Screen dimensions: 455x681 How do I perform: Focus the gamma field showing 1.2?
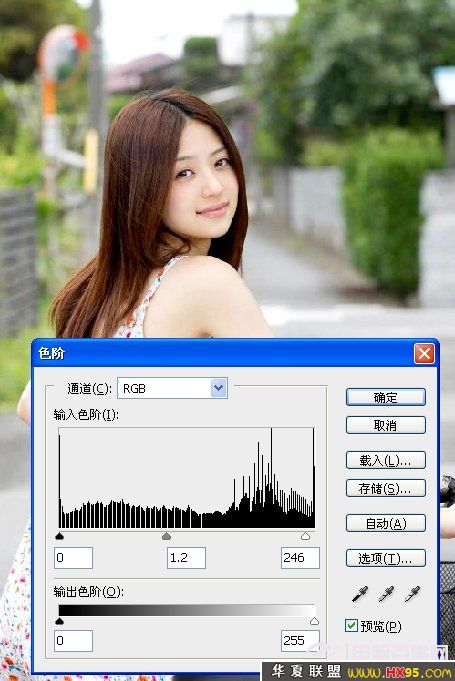pyautogui.click(x=186, y=558)
